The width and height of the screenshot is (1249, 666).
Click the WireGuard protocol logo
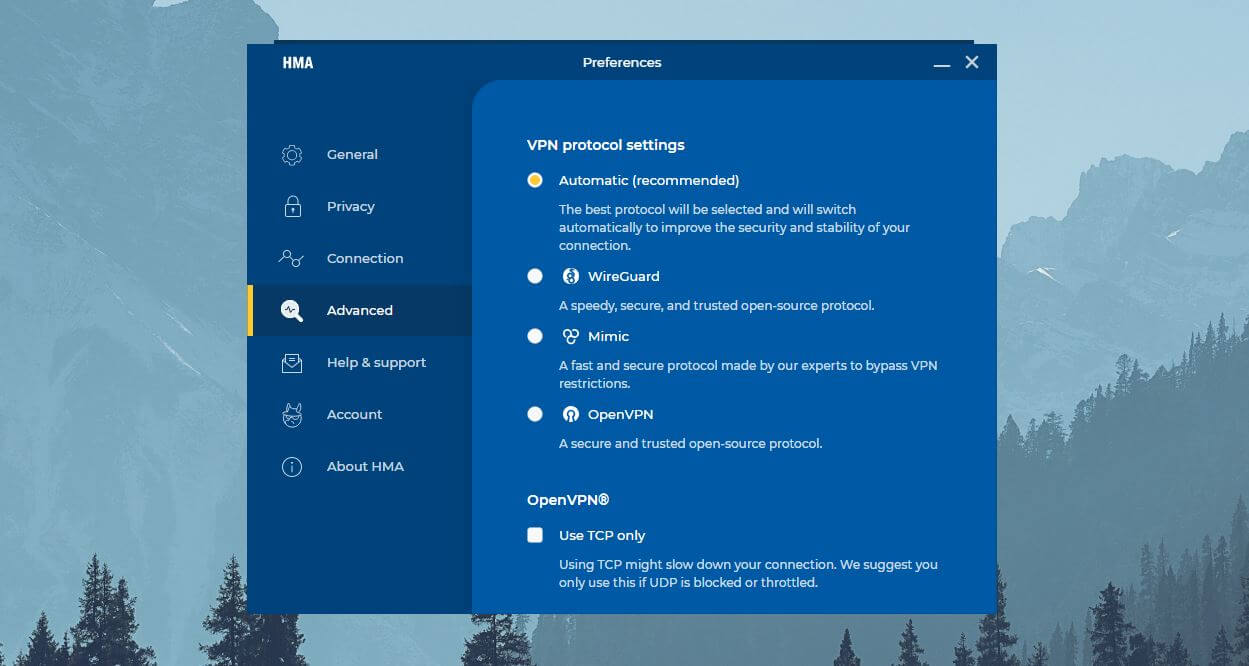[570, 277]
